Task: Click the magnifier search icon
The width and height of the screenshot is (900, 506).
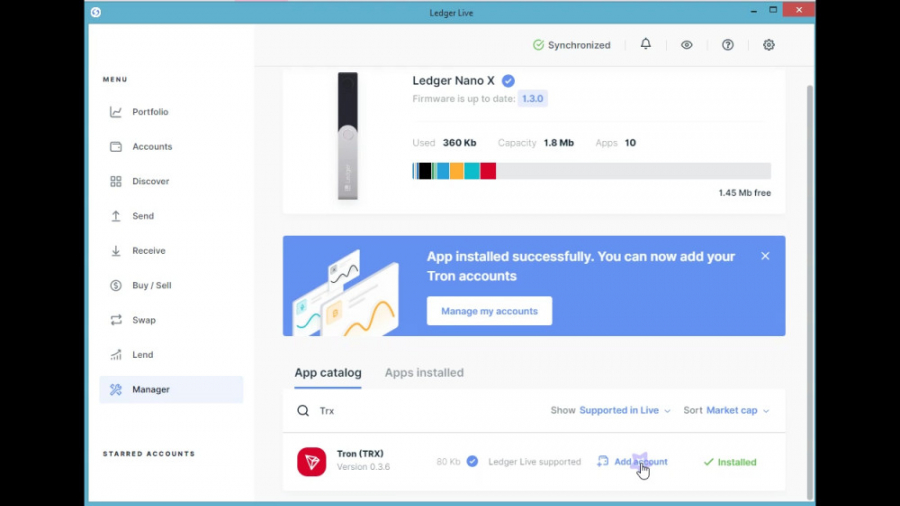Action: click(303, 411)
